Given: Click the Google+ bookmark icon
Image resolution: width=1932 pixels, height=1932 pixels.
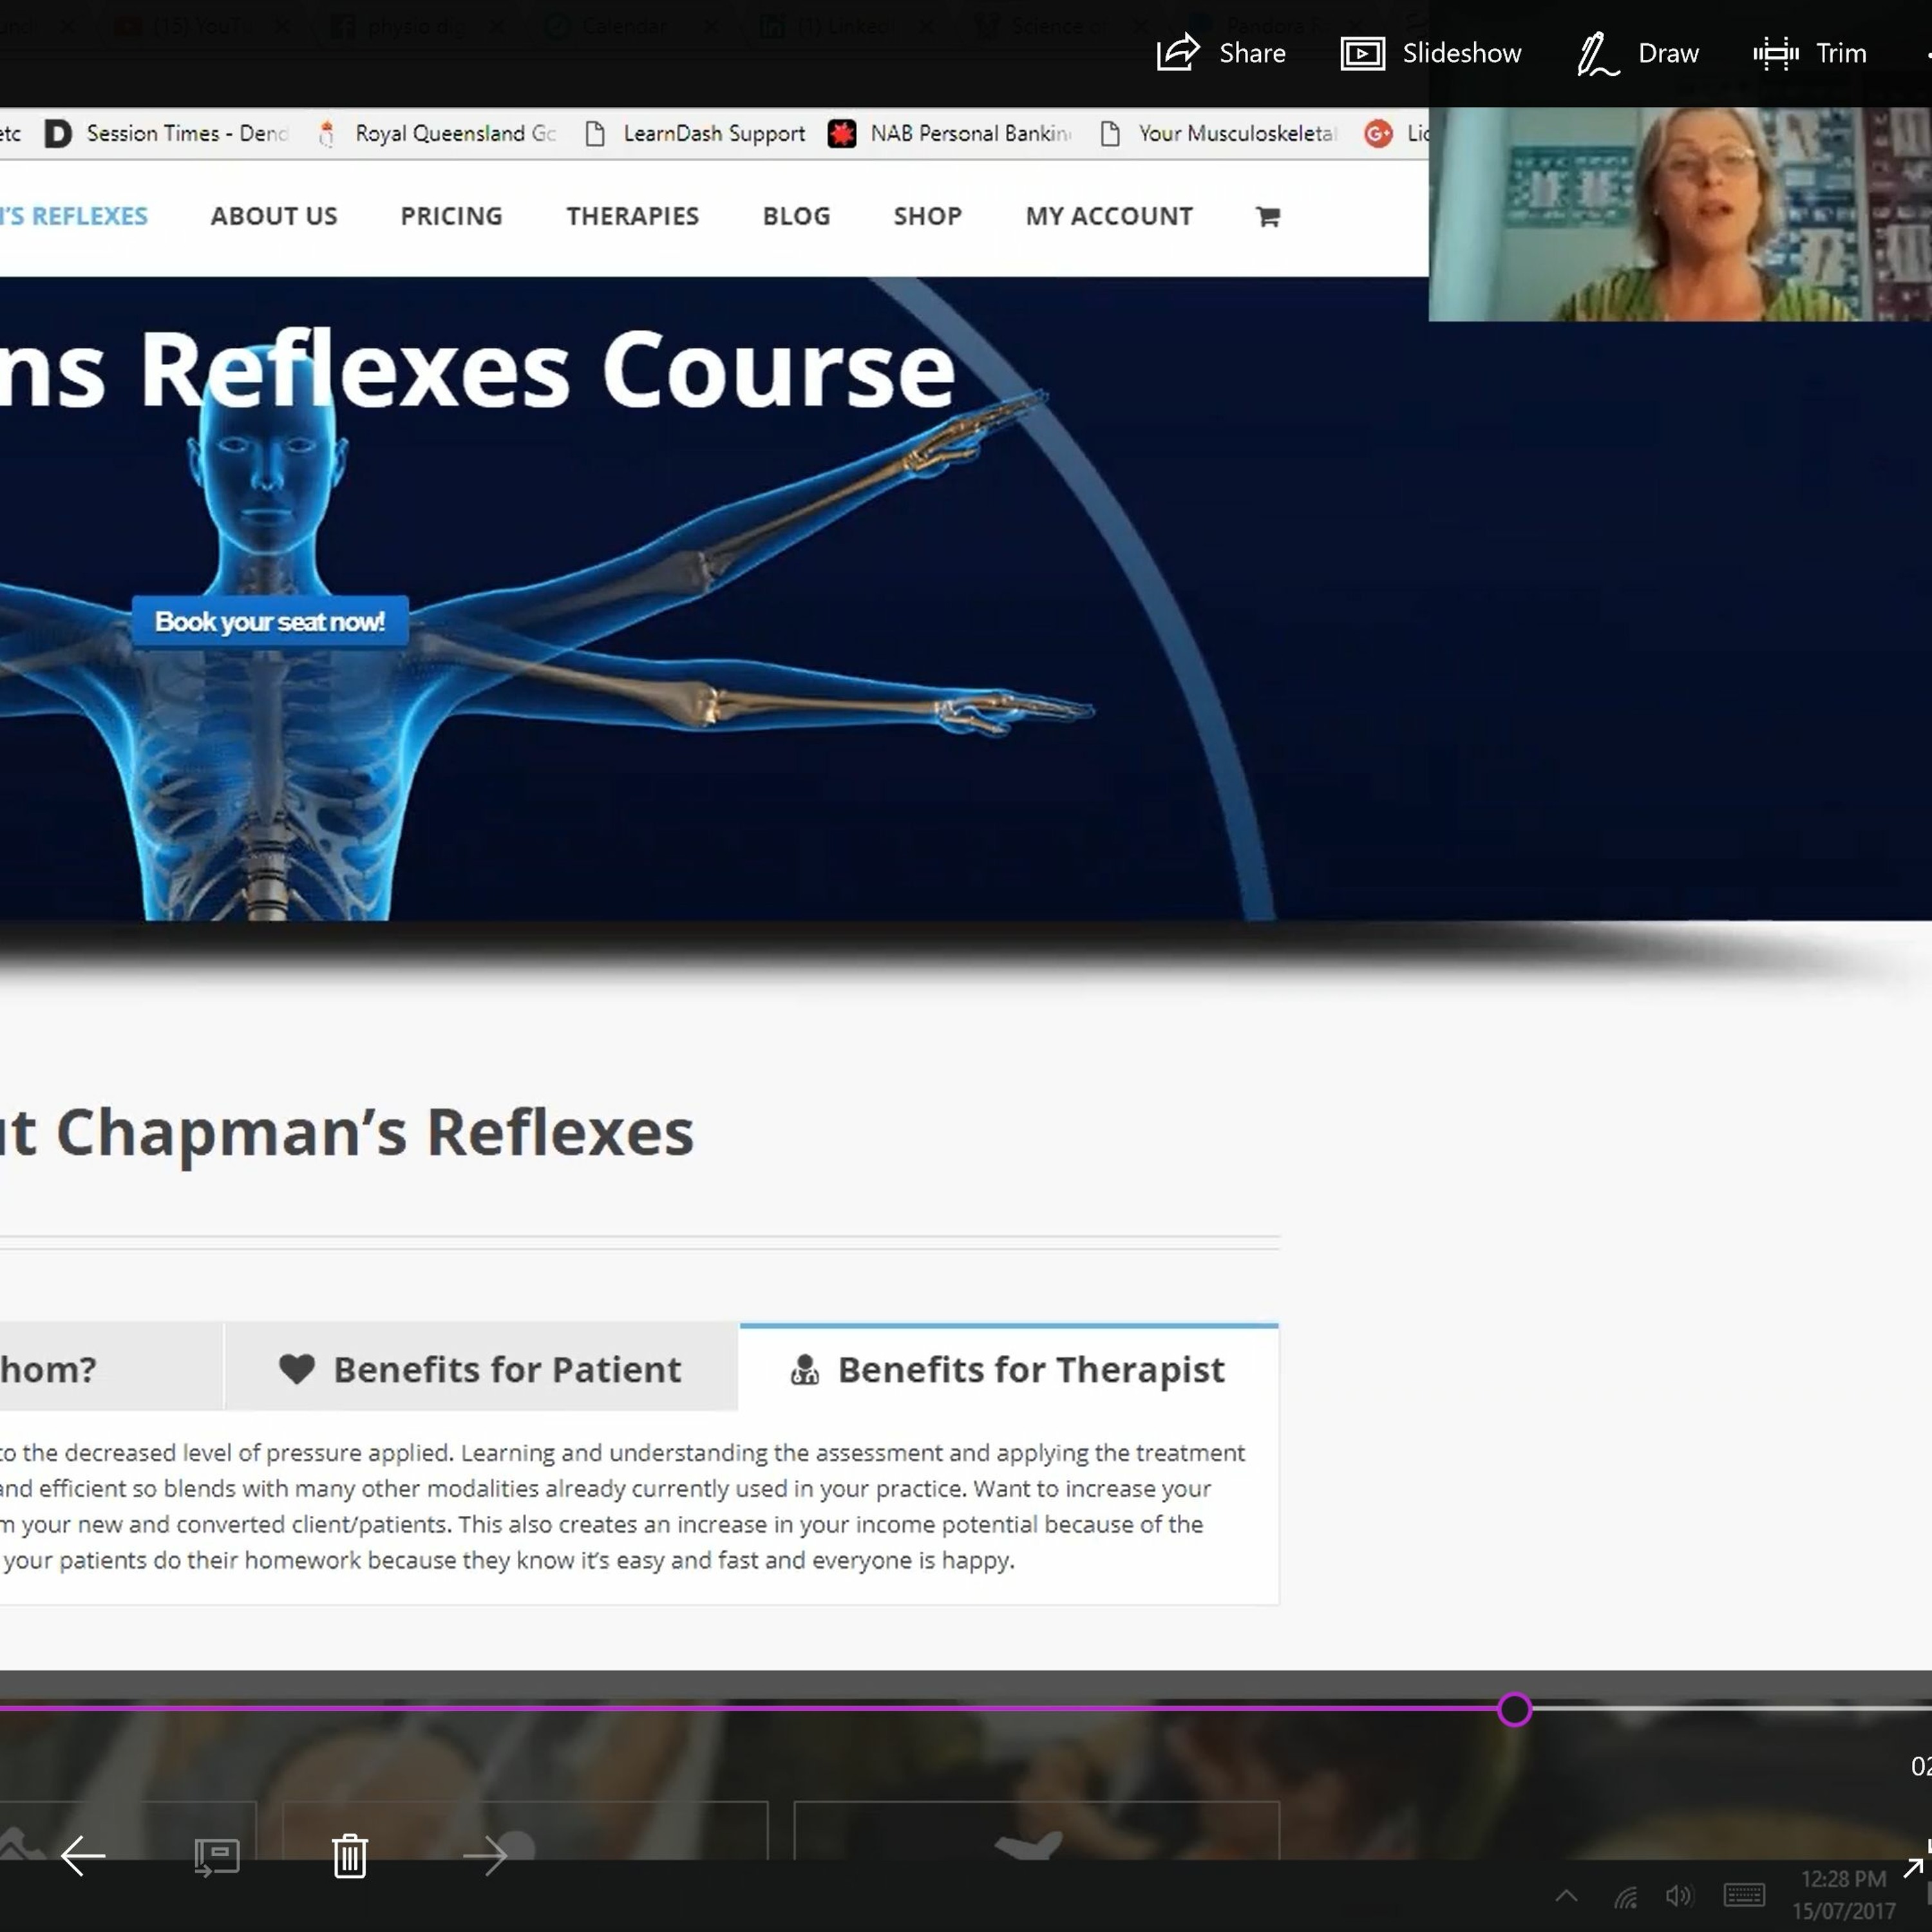Looking at the screenshot, I should (1378, 133).
